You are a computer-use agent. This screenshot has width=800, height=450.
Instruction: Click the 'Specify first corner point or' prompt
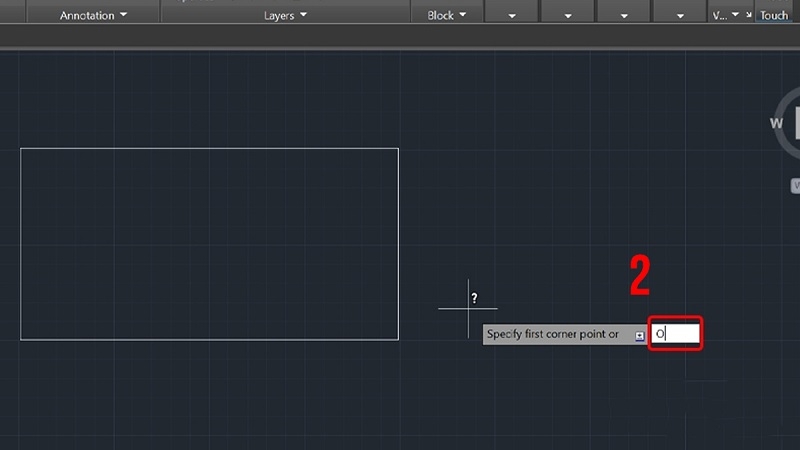coord(553,334)
